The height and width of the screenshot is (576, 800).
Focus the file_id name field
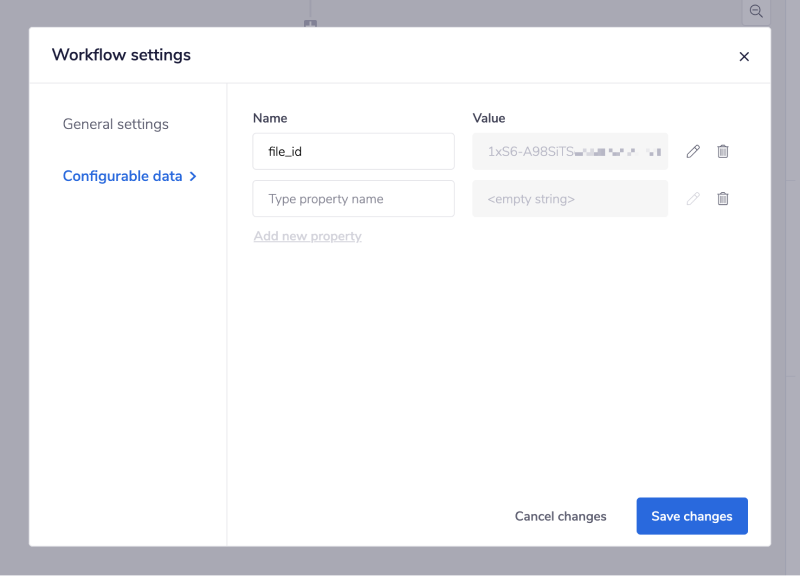coord(353,151)
